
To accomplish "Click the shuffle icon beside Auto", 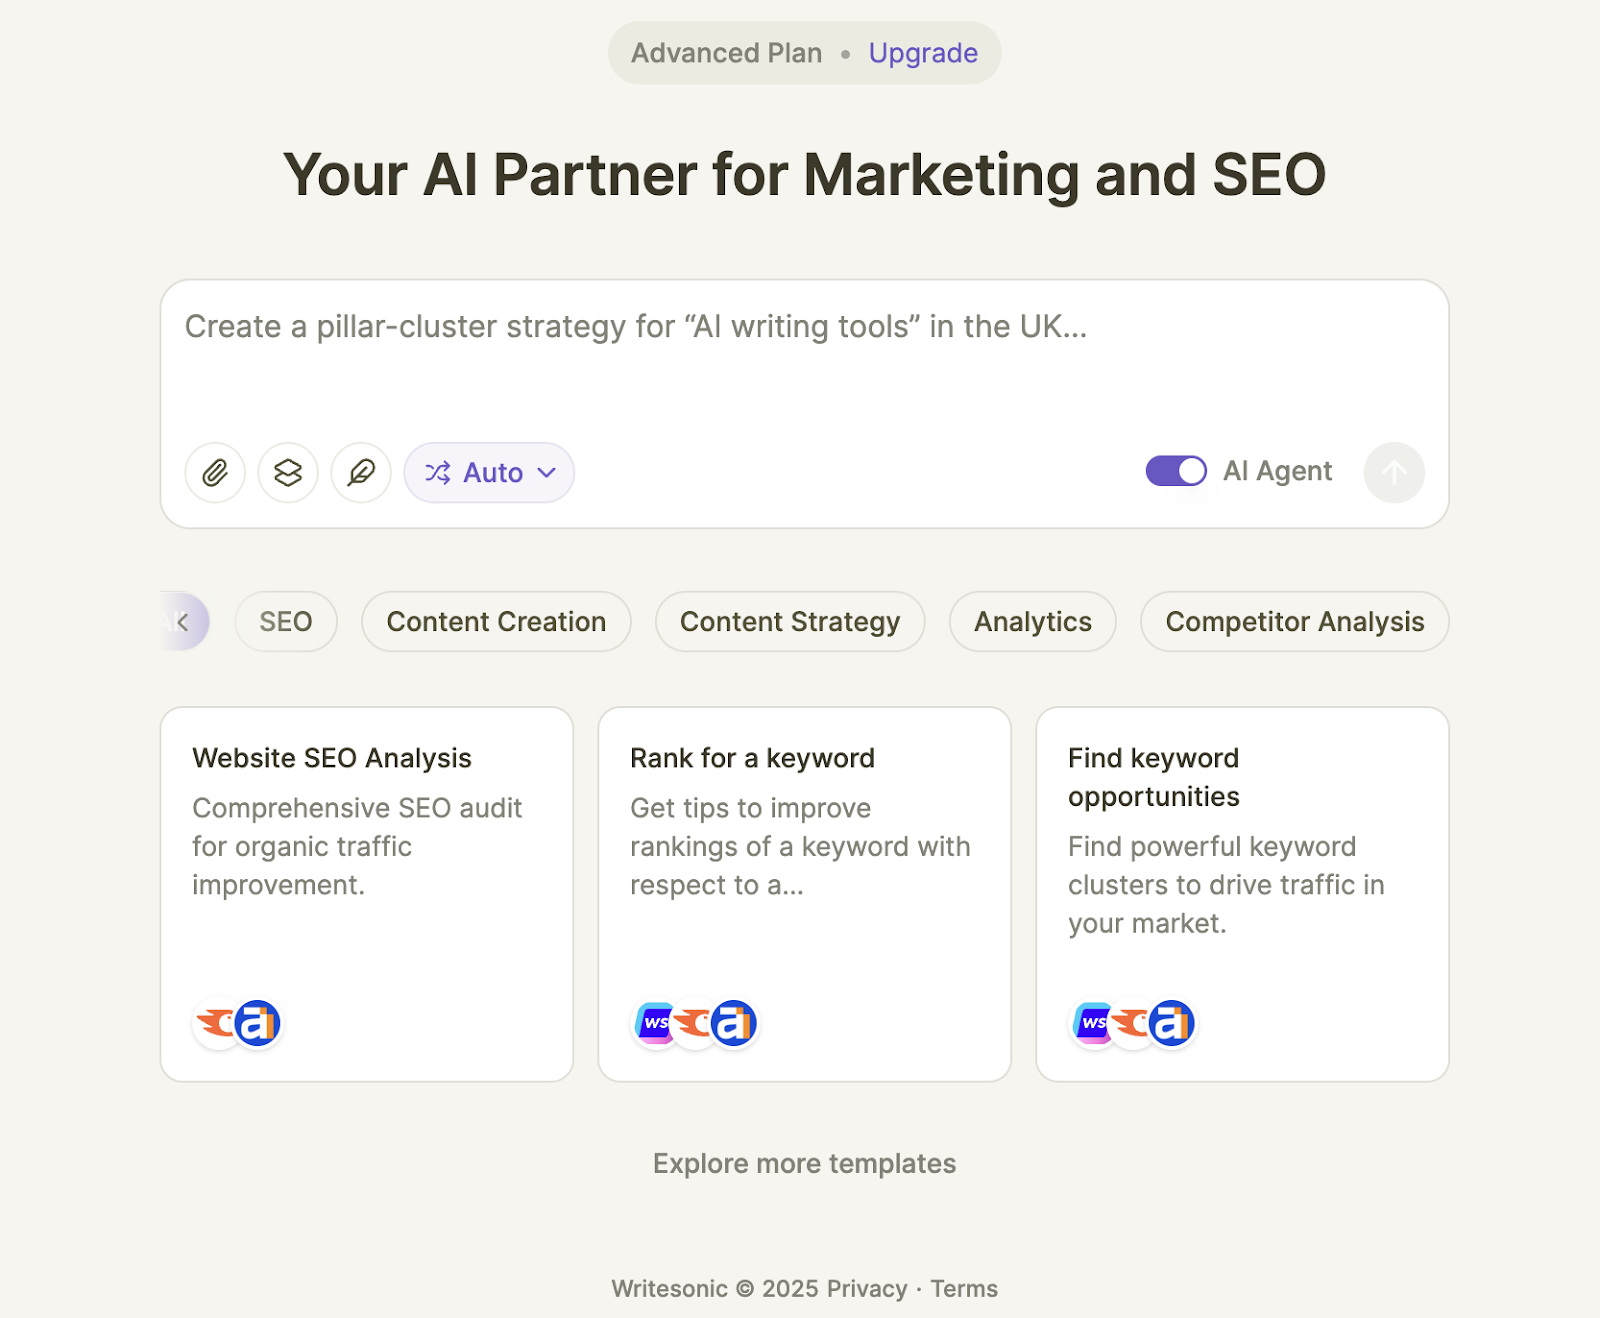I will point(437,473).
